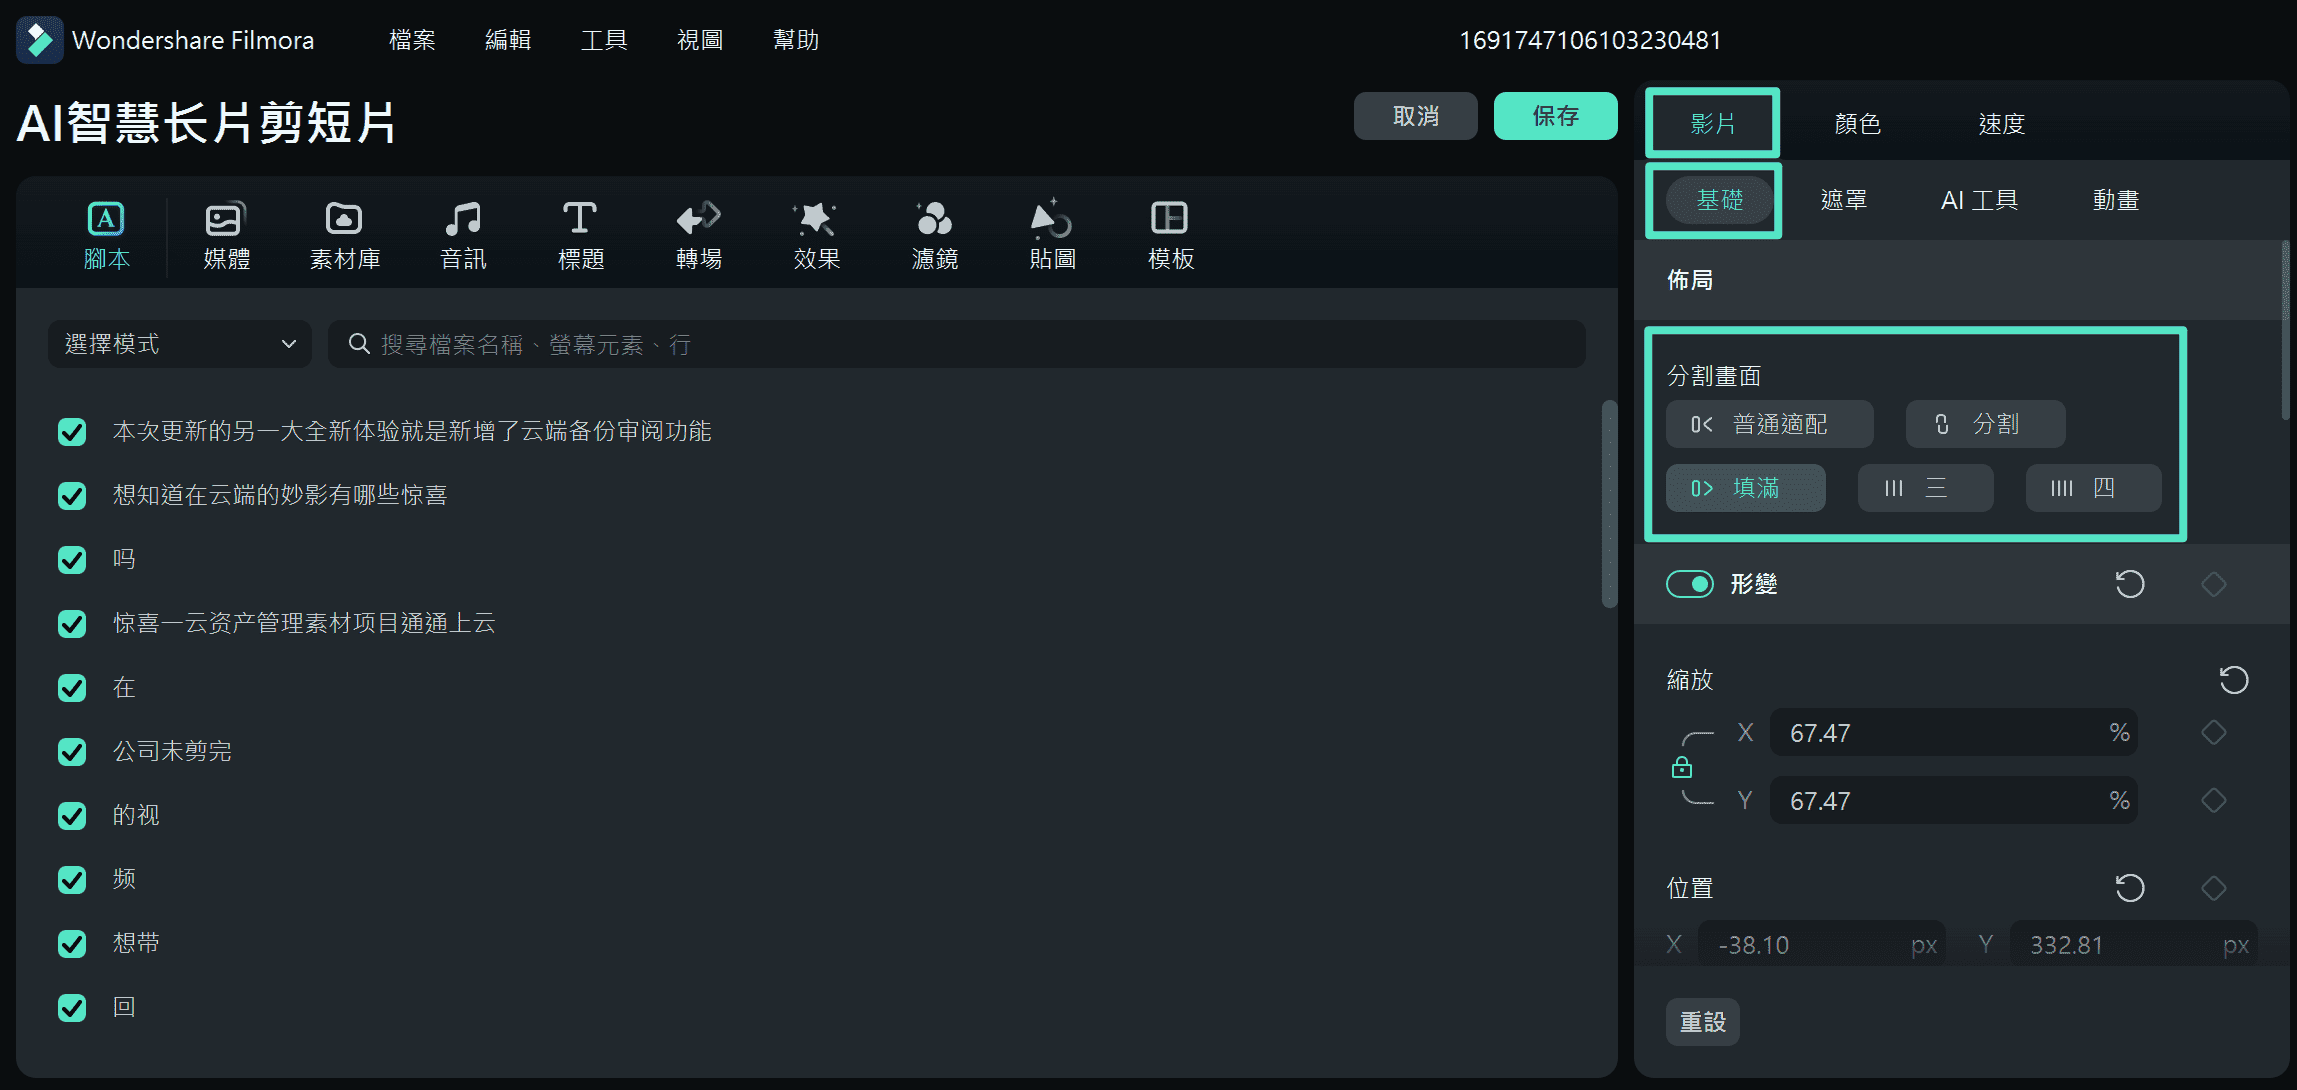Uncheck the 回 line checkbox

72,1008
